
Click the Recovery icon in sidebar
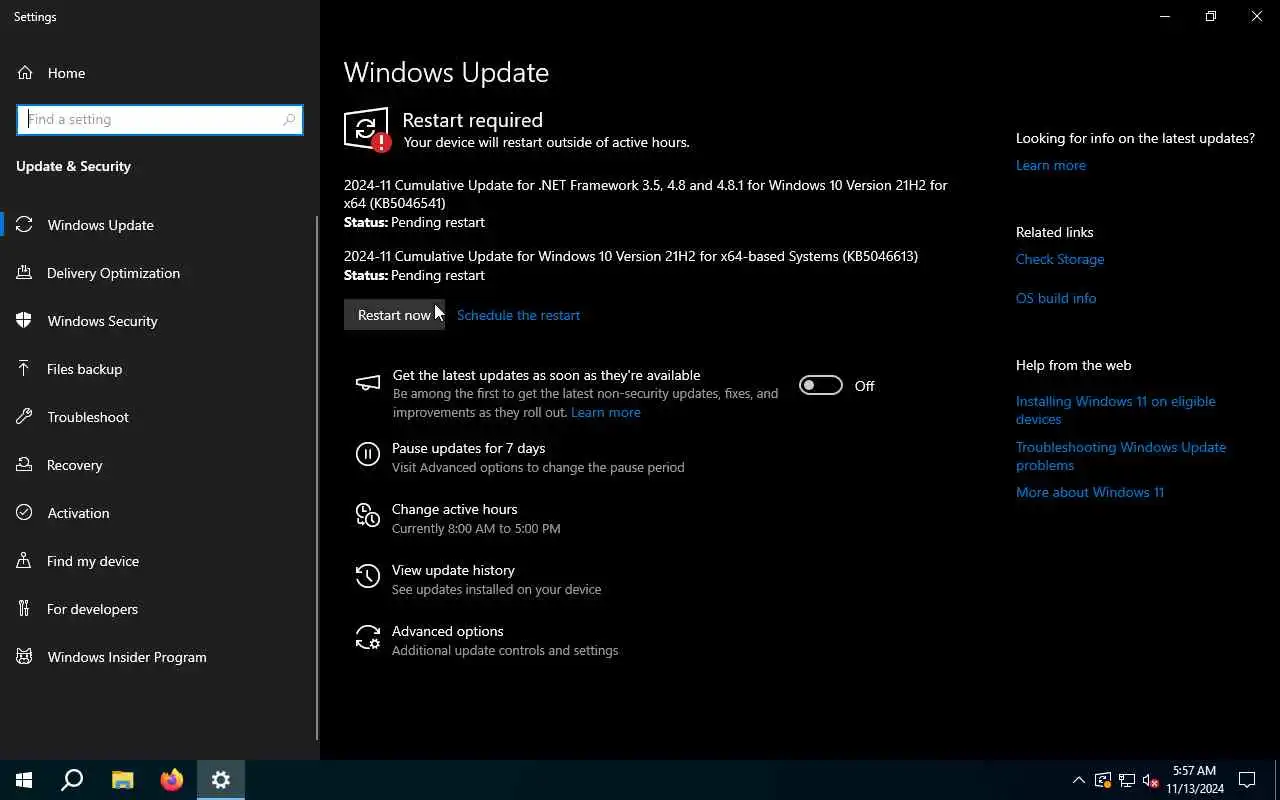25,465
